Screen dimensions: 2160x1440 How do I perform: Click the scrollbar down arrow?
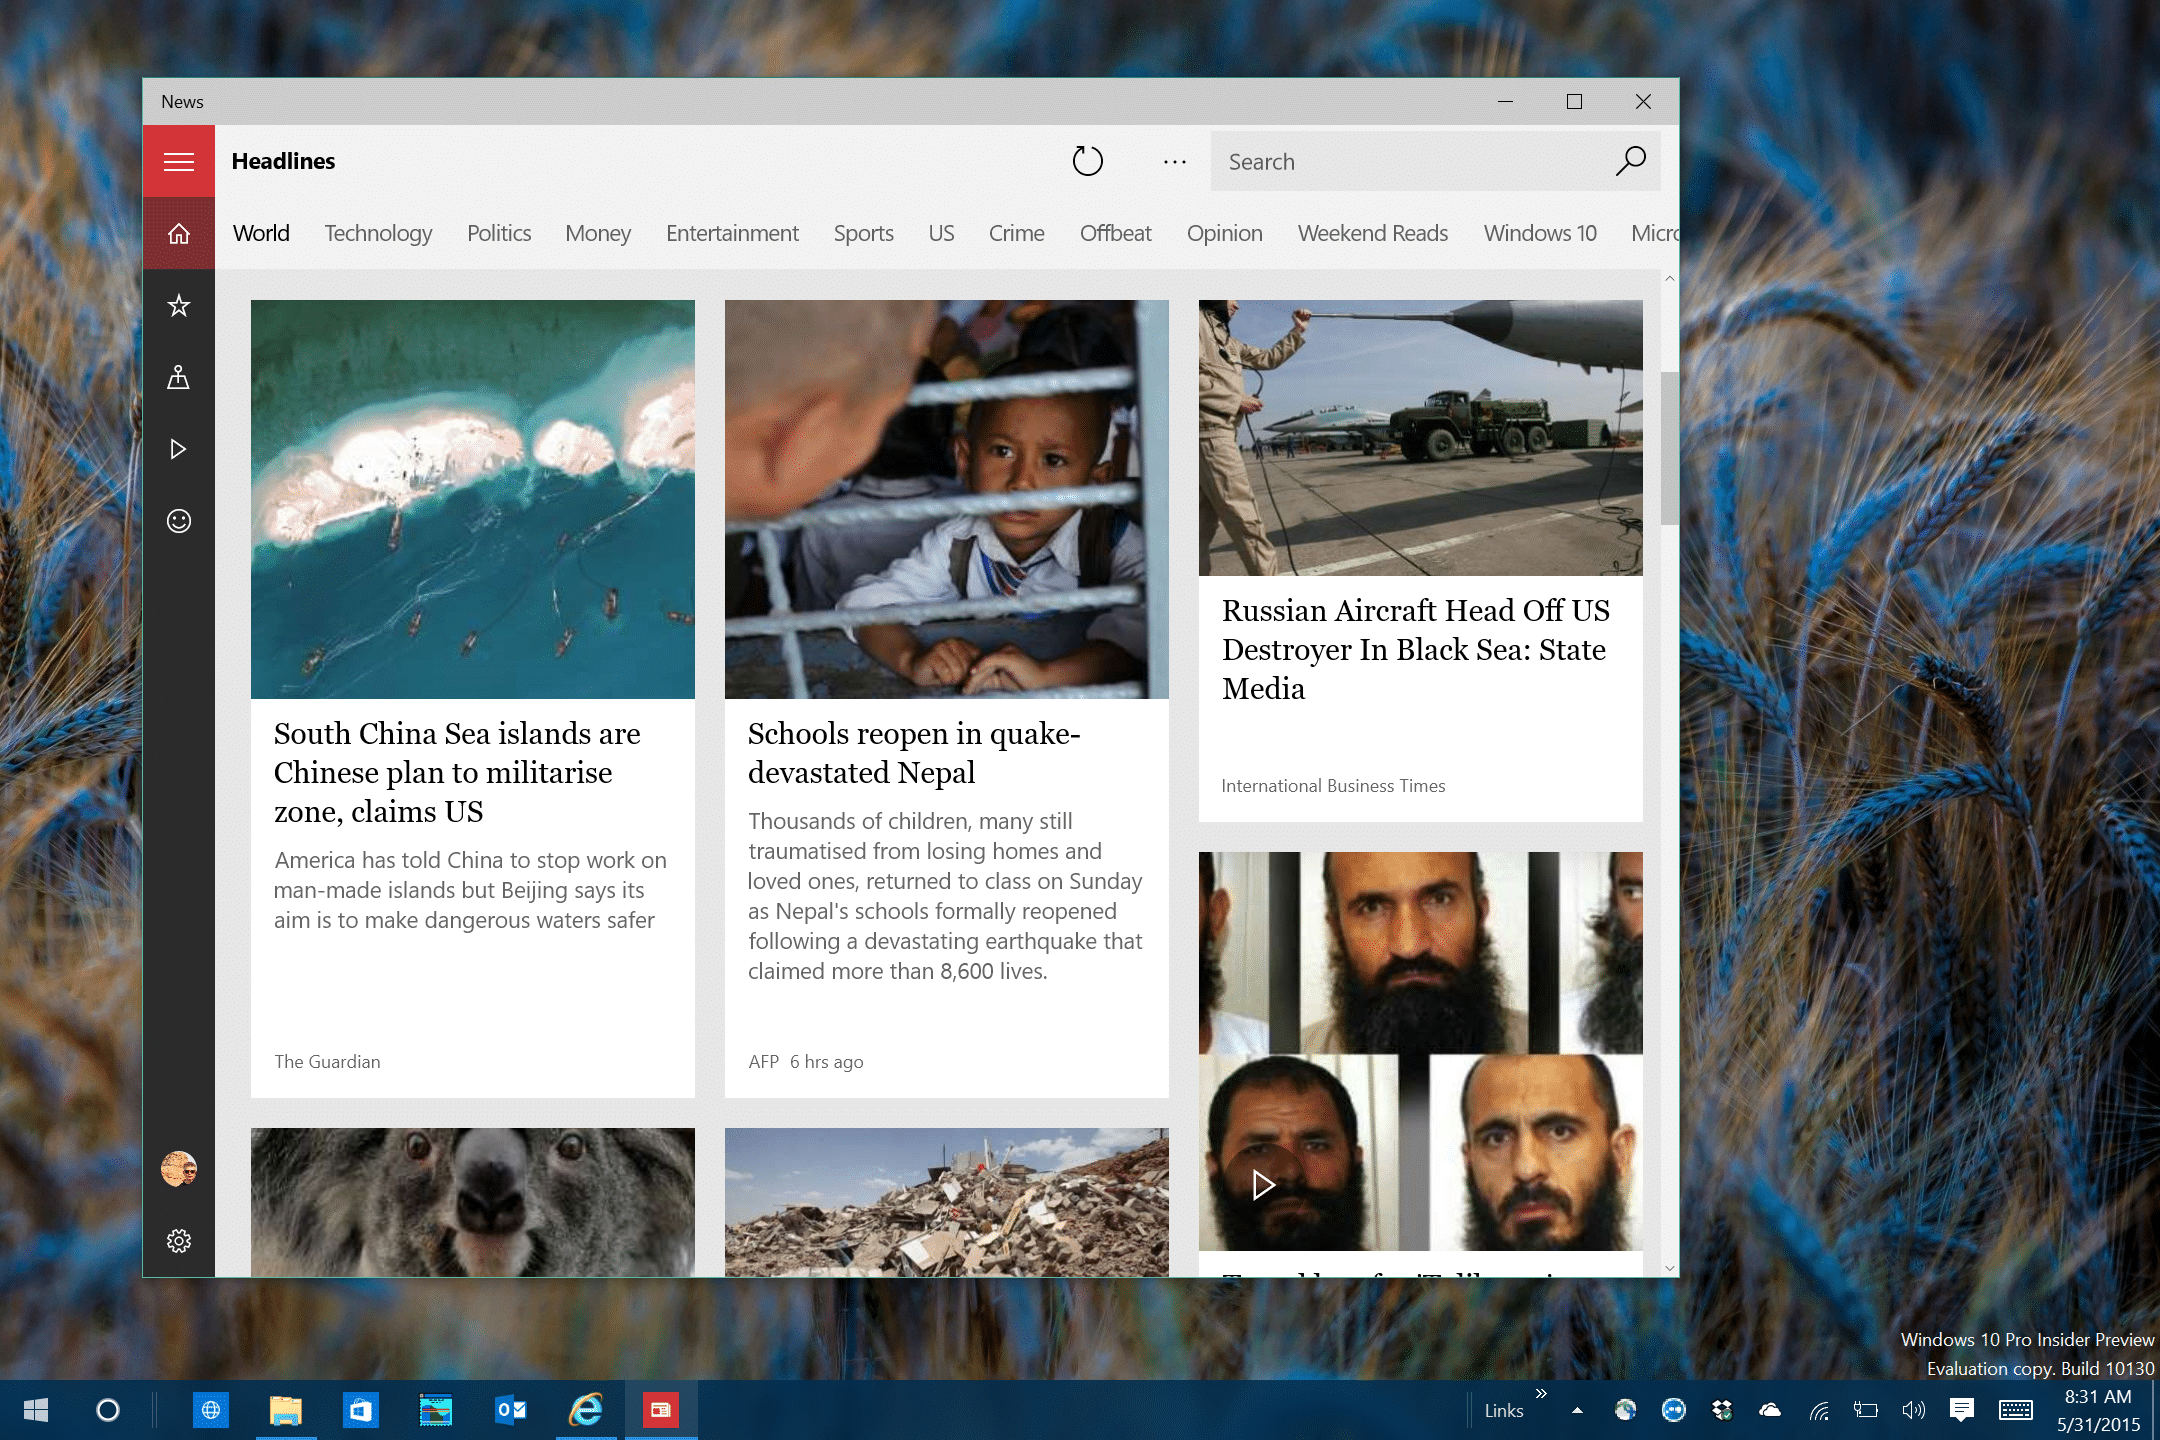(1669, 1268)
